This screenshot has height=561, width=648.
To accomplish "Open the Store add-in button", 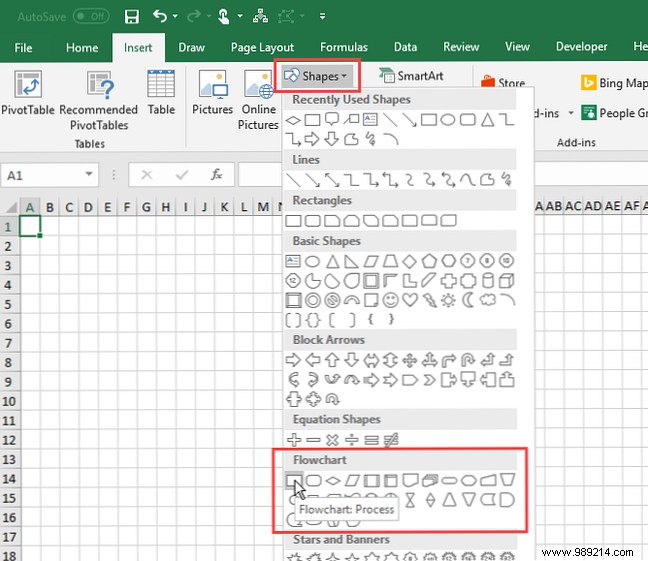I will click(503, 82).
